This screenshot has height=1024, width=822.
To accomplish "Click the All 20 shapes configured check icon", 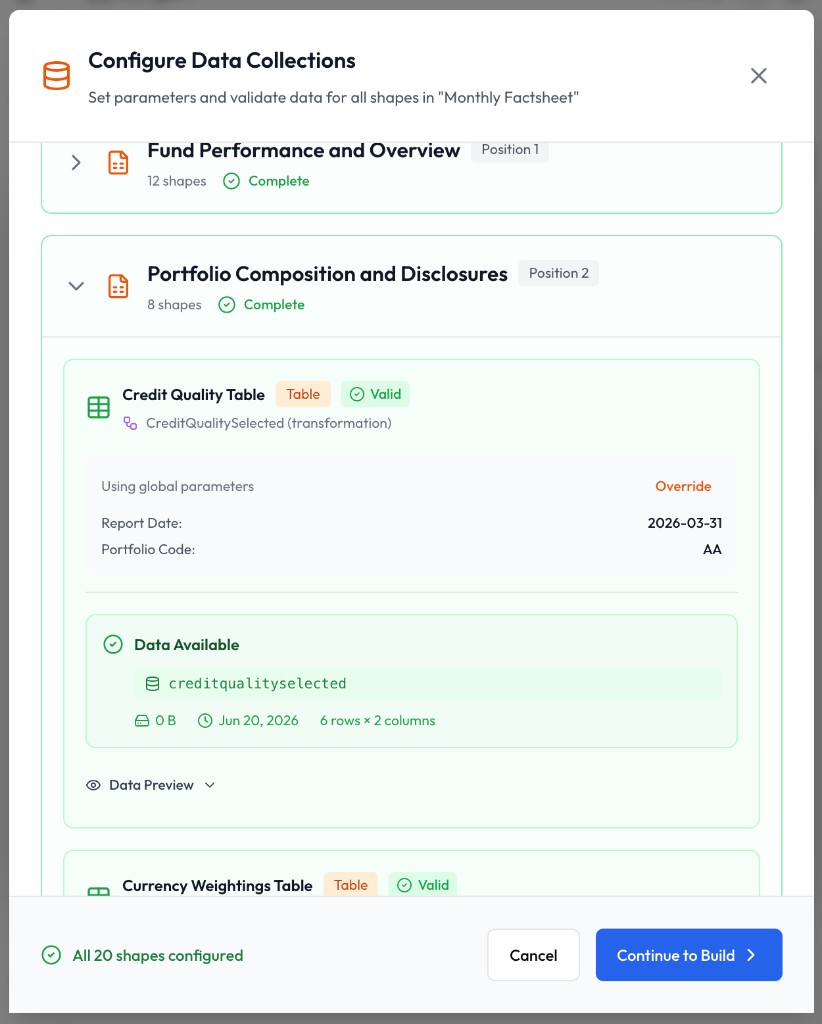I will tap(52, 955).
